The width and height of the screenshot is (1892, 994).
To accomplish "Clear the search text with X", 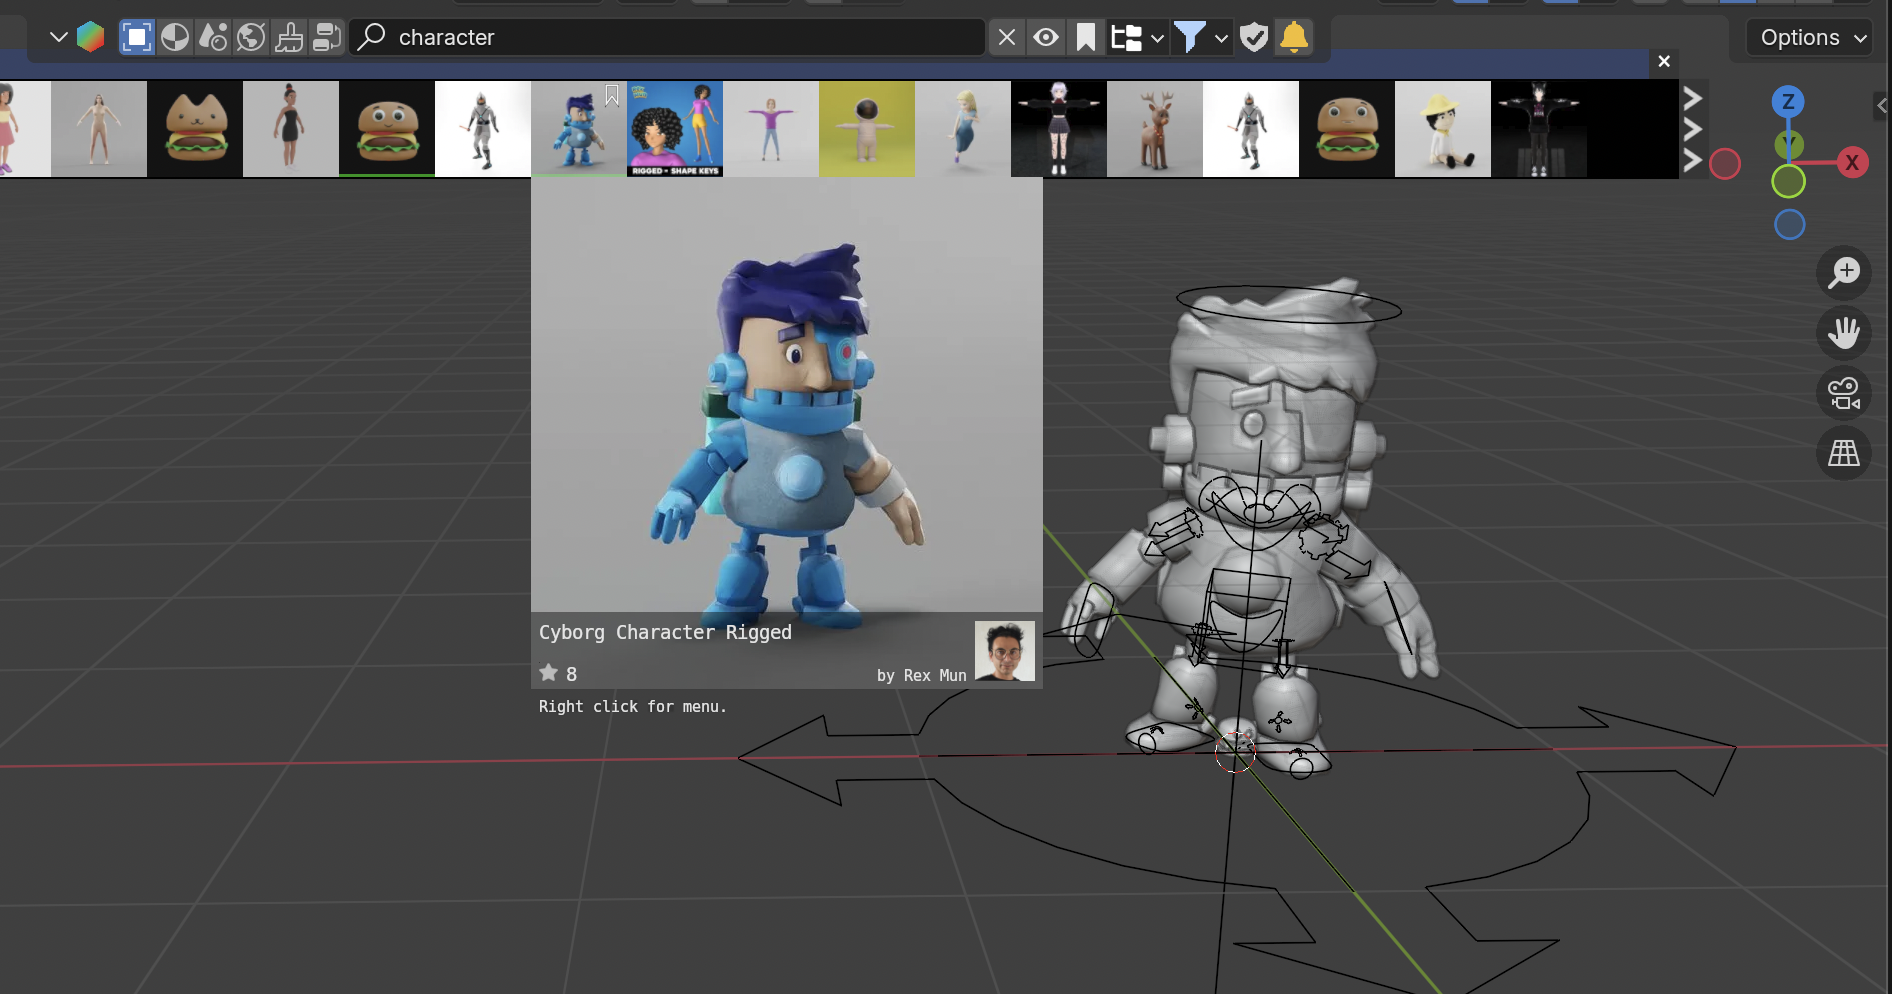I will pos(1007,38).
